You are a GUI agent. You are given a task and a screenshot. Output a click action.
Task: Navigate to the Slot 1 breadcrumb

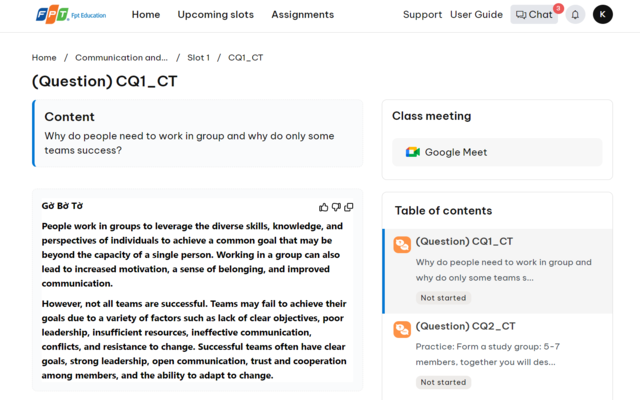198,58
